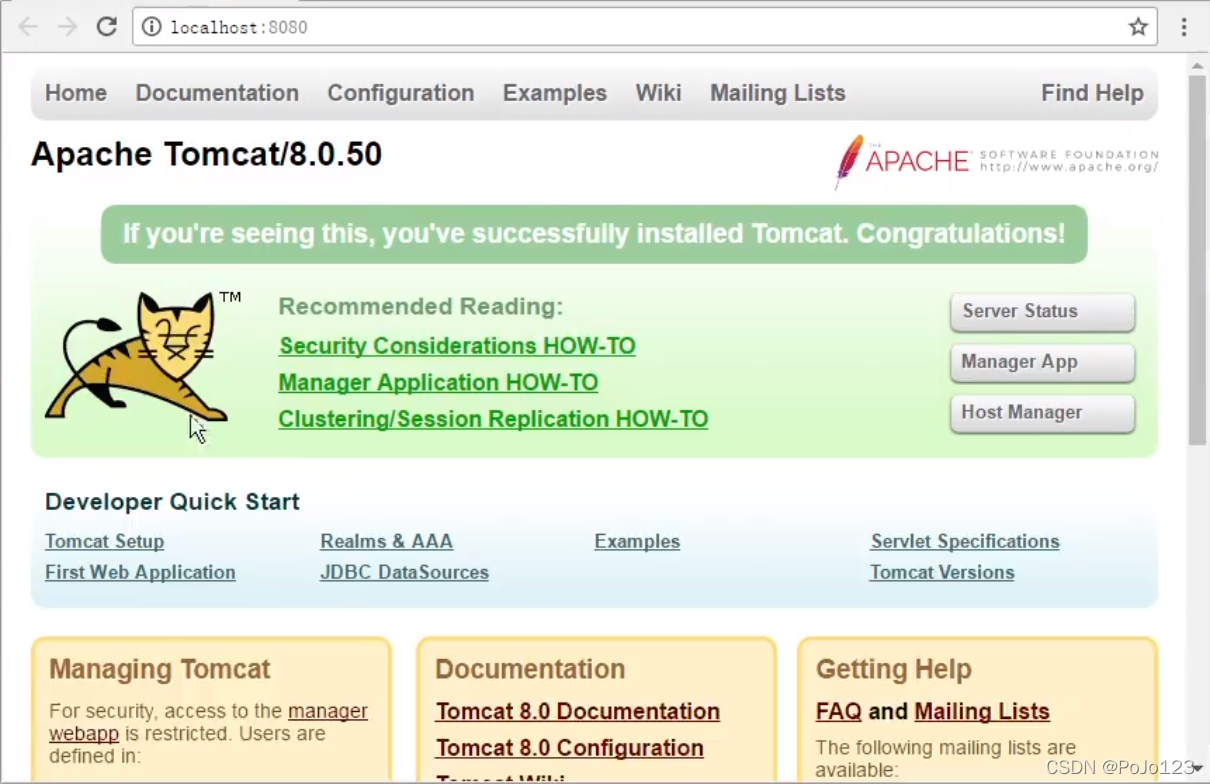Click the Apache Tomcat/8.0.50 heading

tap(207, 155)
